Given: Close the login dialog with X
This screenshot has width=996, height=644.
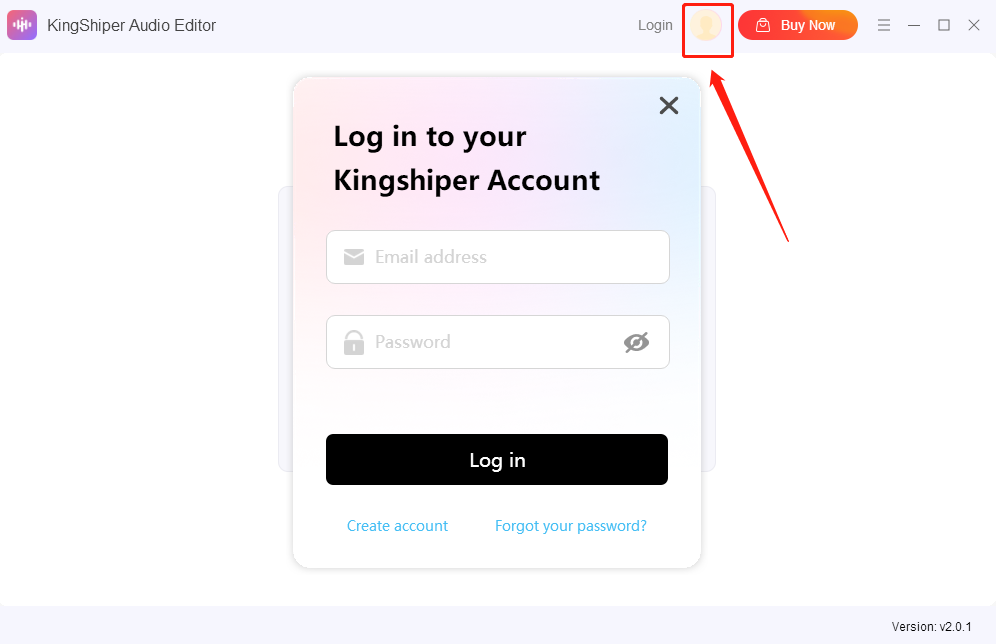Looking at the screenshot, I should click(669, 105).
